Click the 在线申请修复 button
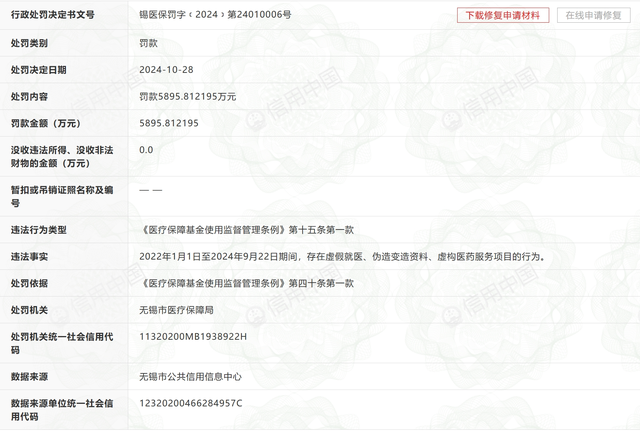 [593, 16]
